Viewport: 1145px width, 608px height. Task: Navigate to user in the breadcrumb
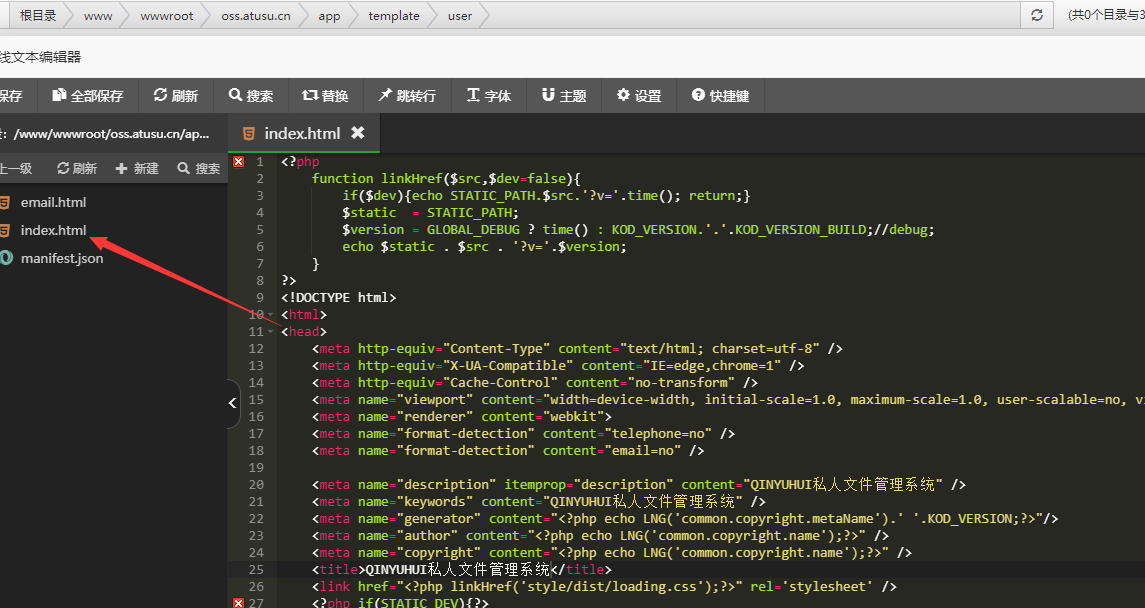click(460, 15)
